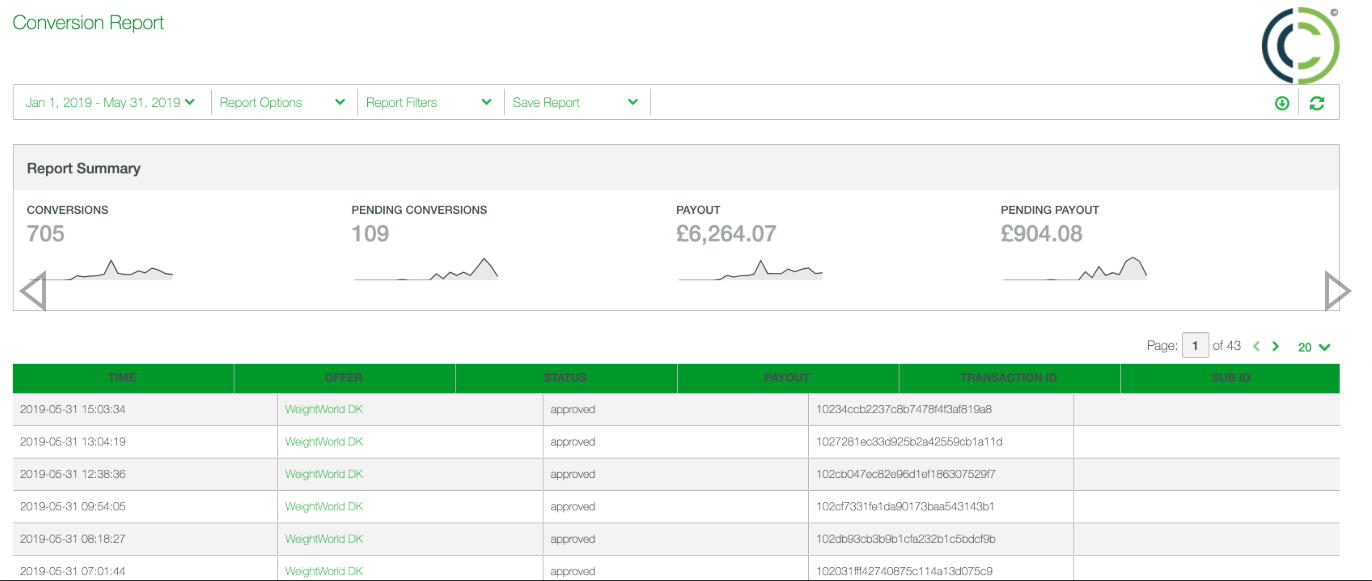
Task: Open the Report Filters dropdown
Action: pos(428,102)
